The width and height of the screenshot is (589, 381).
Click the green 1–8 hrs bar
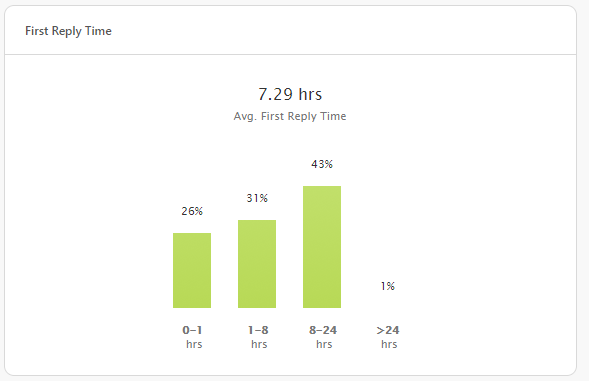[x=257, y=264]
